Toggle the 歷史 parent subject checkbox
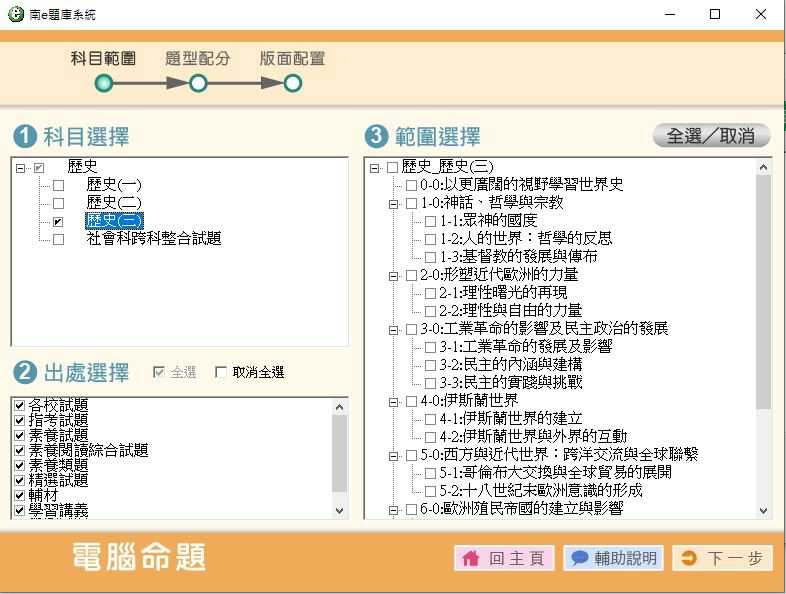This screenshot has width=786, height=594. tap(39, 168)
